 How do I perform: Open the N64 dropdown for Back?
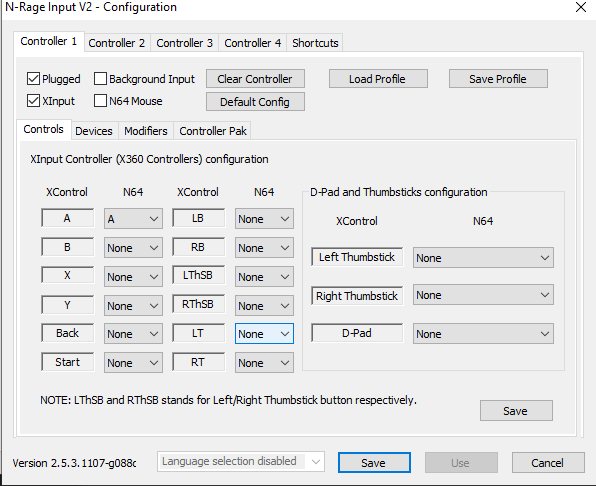(x=133, y=334)
